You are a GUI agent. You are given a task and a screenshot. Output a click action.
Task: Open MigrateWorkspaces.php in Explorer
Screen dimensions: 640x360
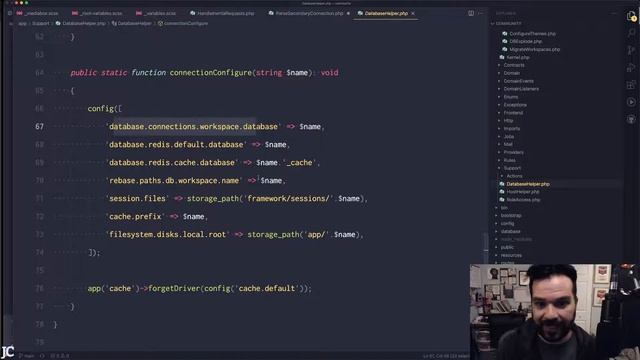(x=534, y=49)
